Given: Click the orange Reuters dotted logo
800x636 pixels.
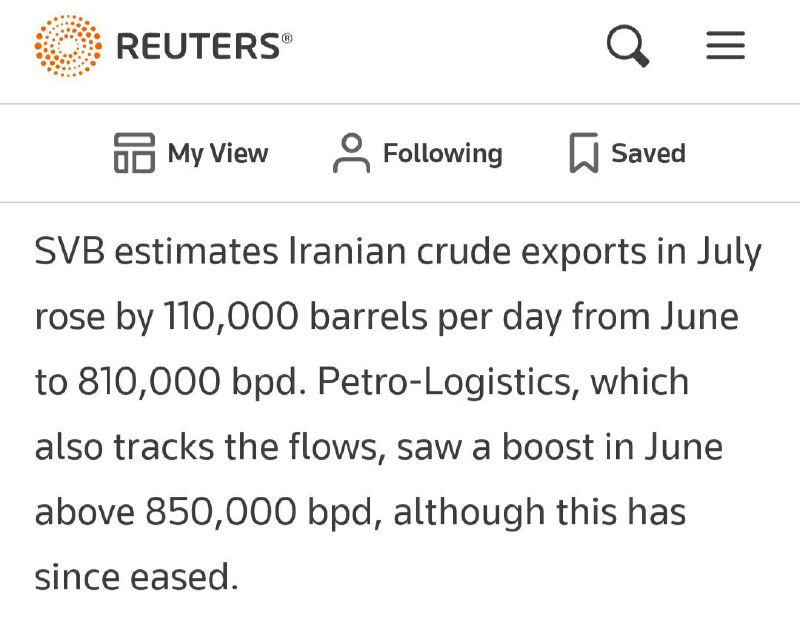Looking at the screenshot, I should [68, 46].
